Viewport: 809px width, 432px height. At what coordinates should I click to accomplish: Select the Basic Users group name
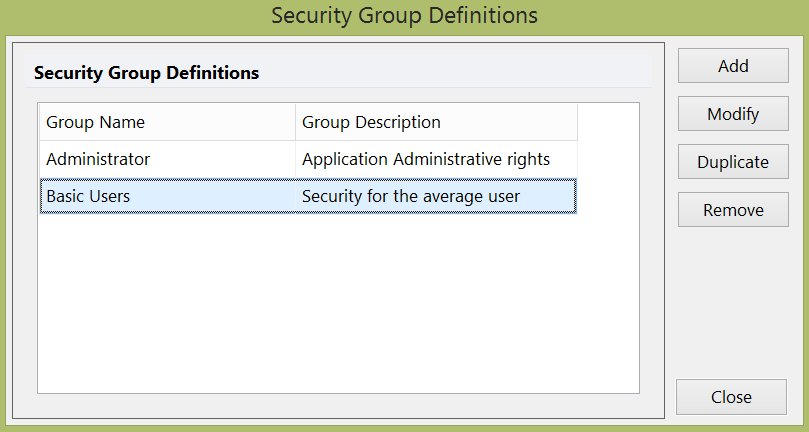[x=88, y=196]
